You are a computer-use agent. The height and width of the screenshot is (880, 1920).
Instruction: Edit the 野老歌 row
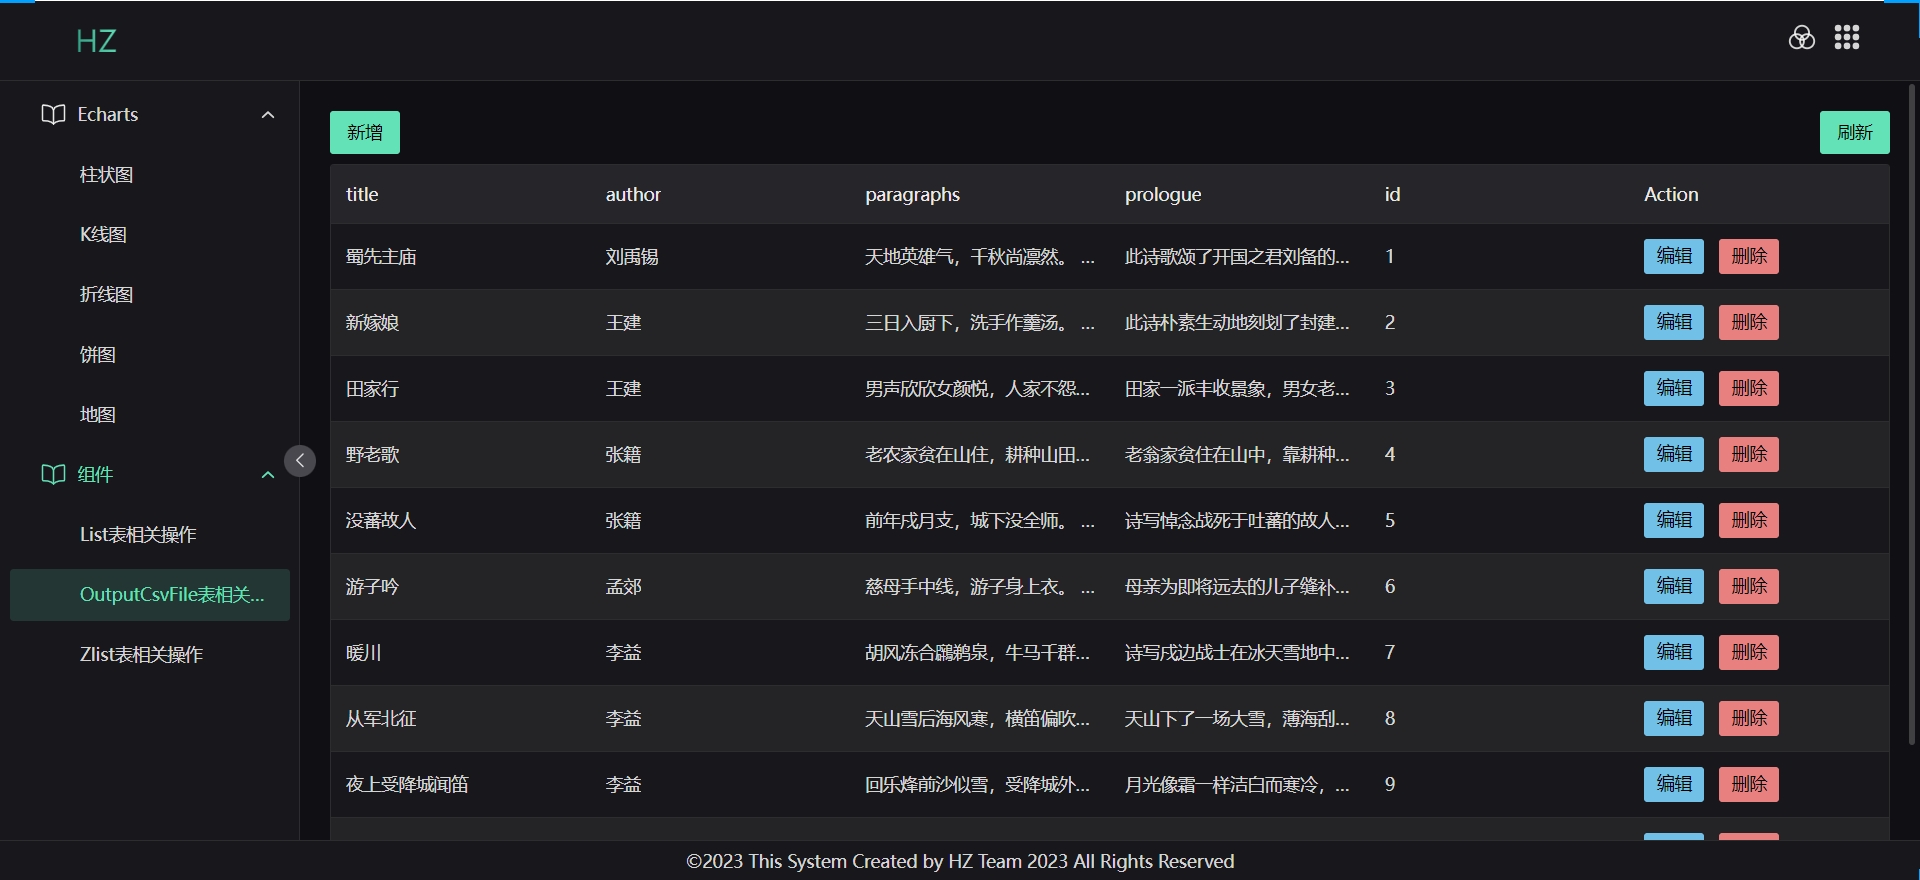[1674, 454]
